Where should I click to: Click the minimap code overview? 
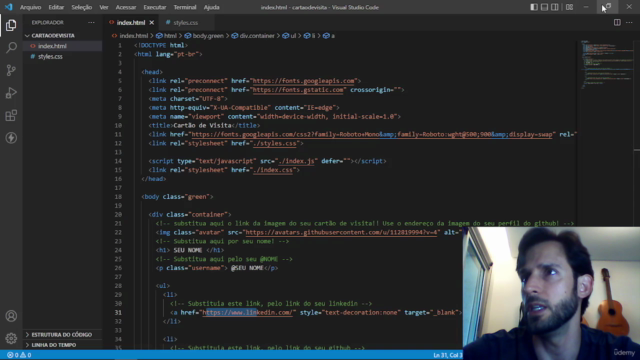pos(607,64)
